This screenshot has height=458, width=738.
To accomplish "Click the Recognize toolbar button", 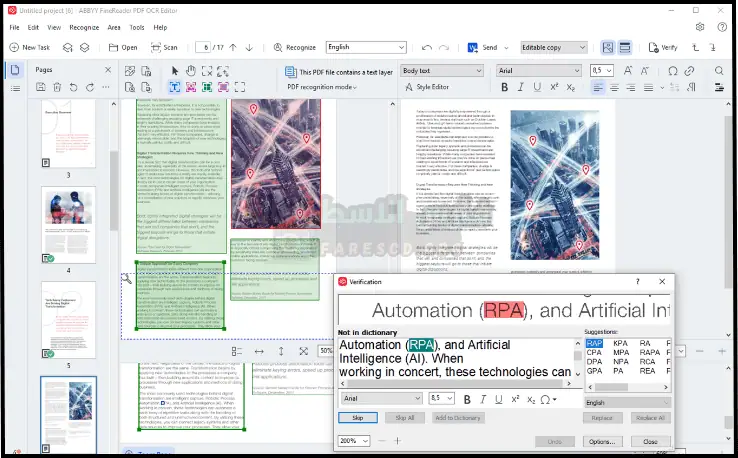I will click(292, 47).
